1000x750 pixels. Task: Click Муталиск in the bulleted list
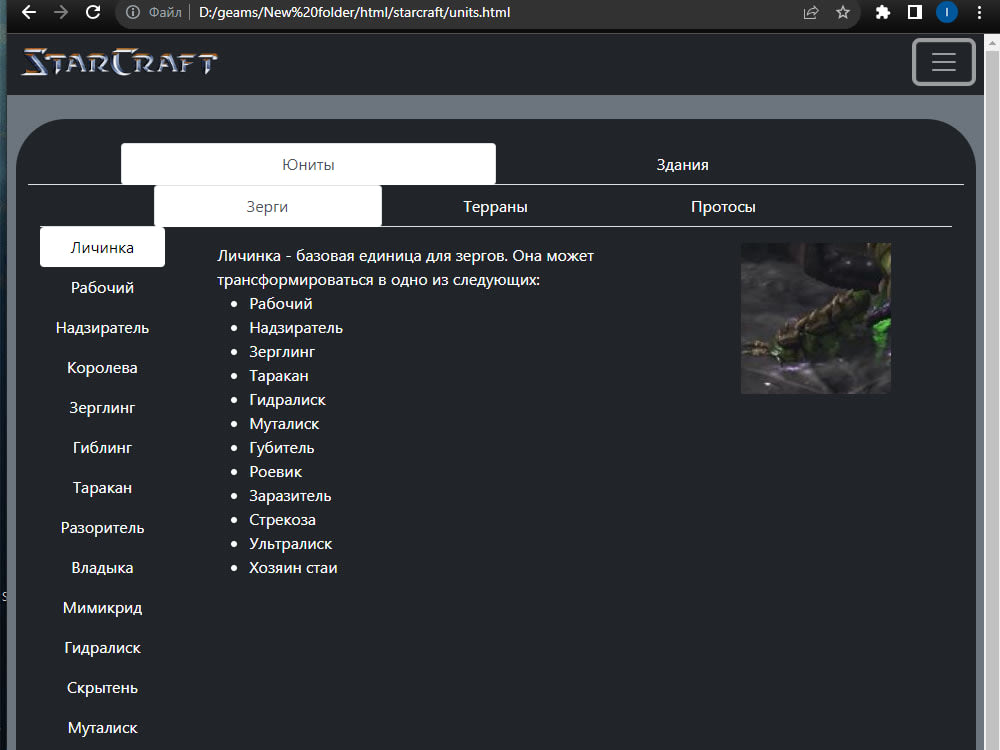[284, 424]
